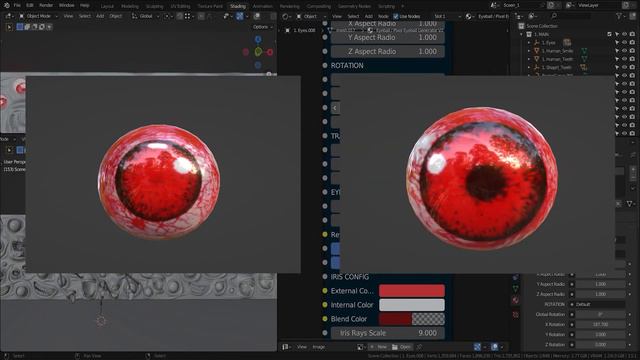Open the Window menu
The image size is (640, 360).
click(x=67, y=6)
